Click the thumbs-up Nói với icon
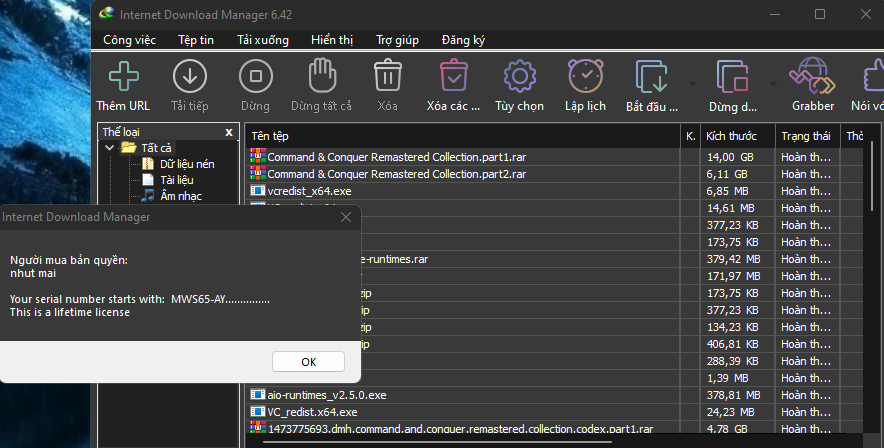 coord(874,76)
